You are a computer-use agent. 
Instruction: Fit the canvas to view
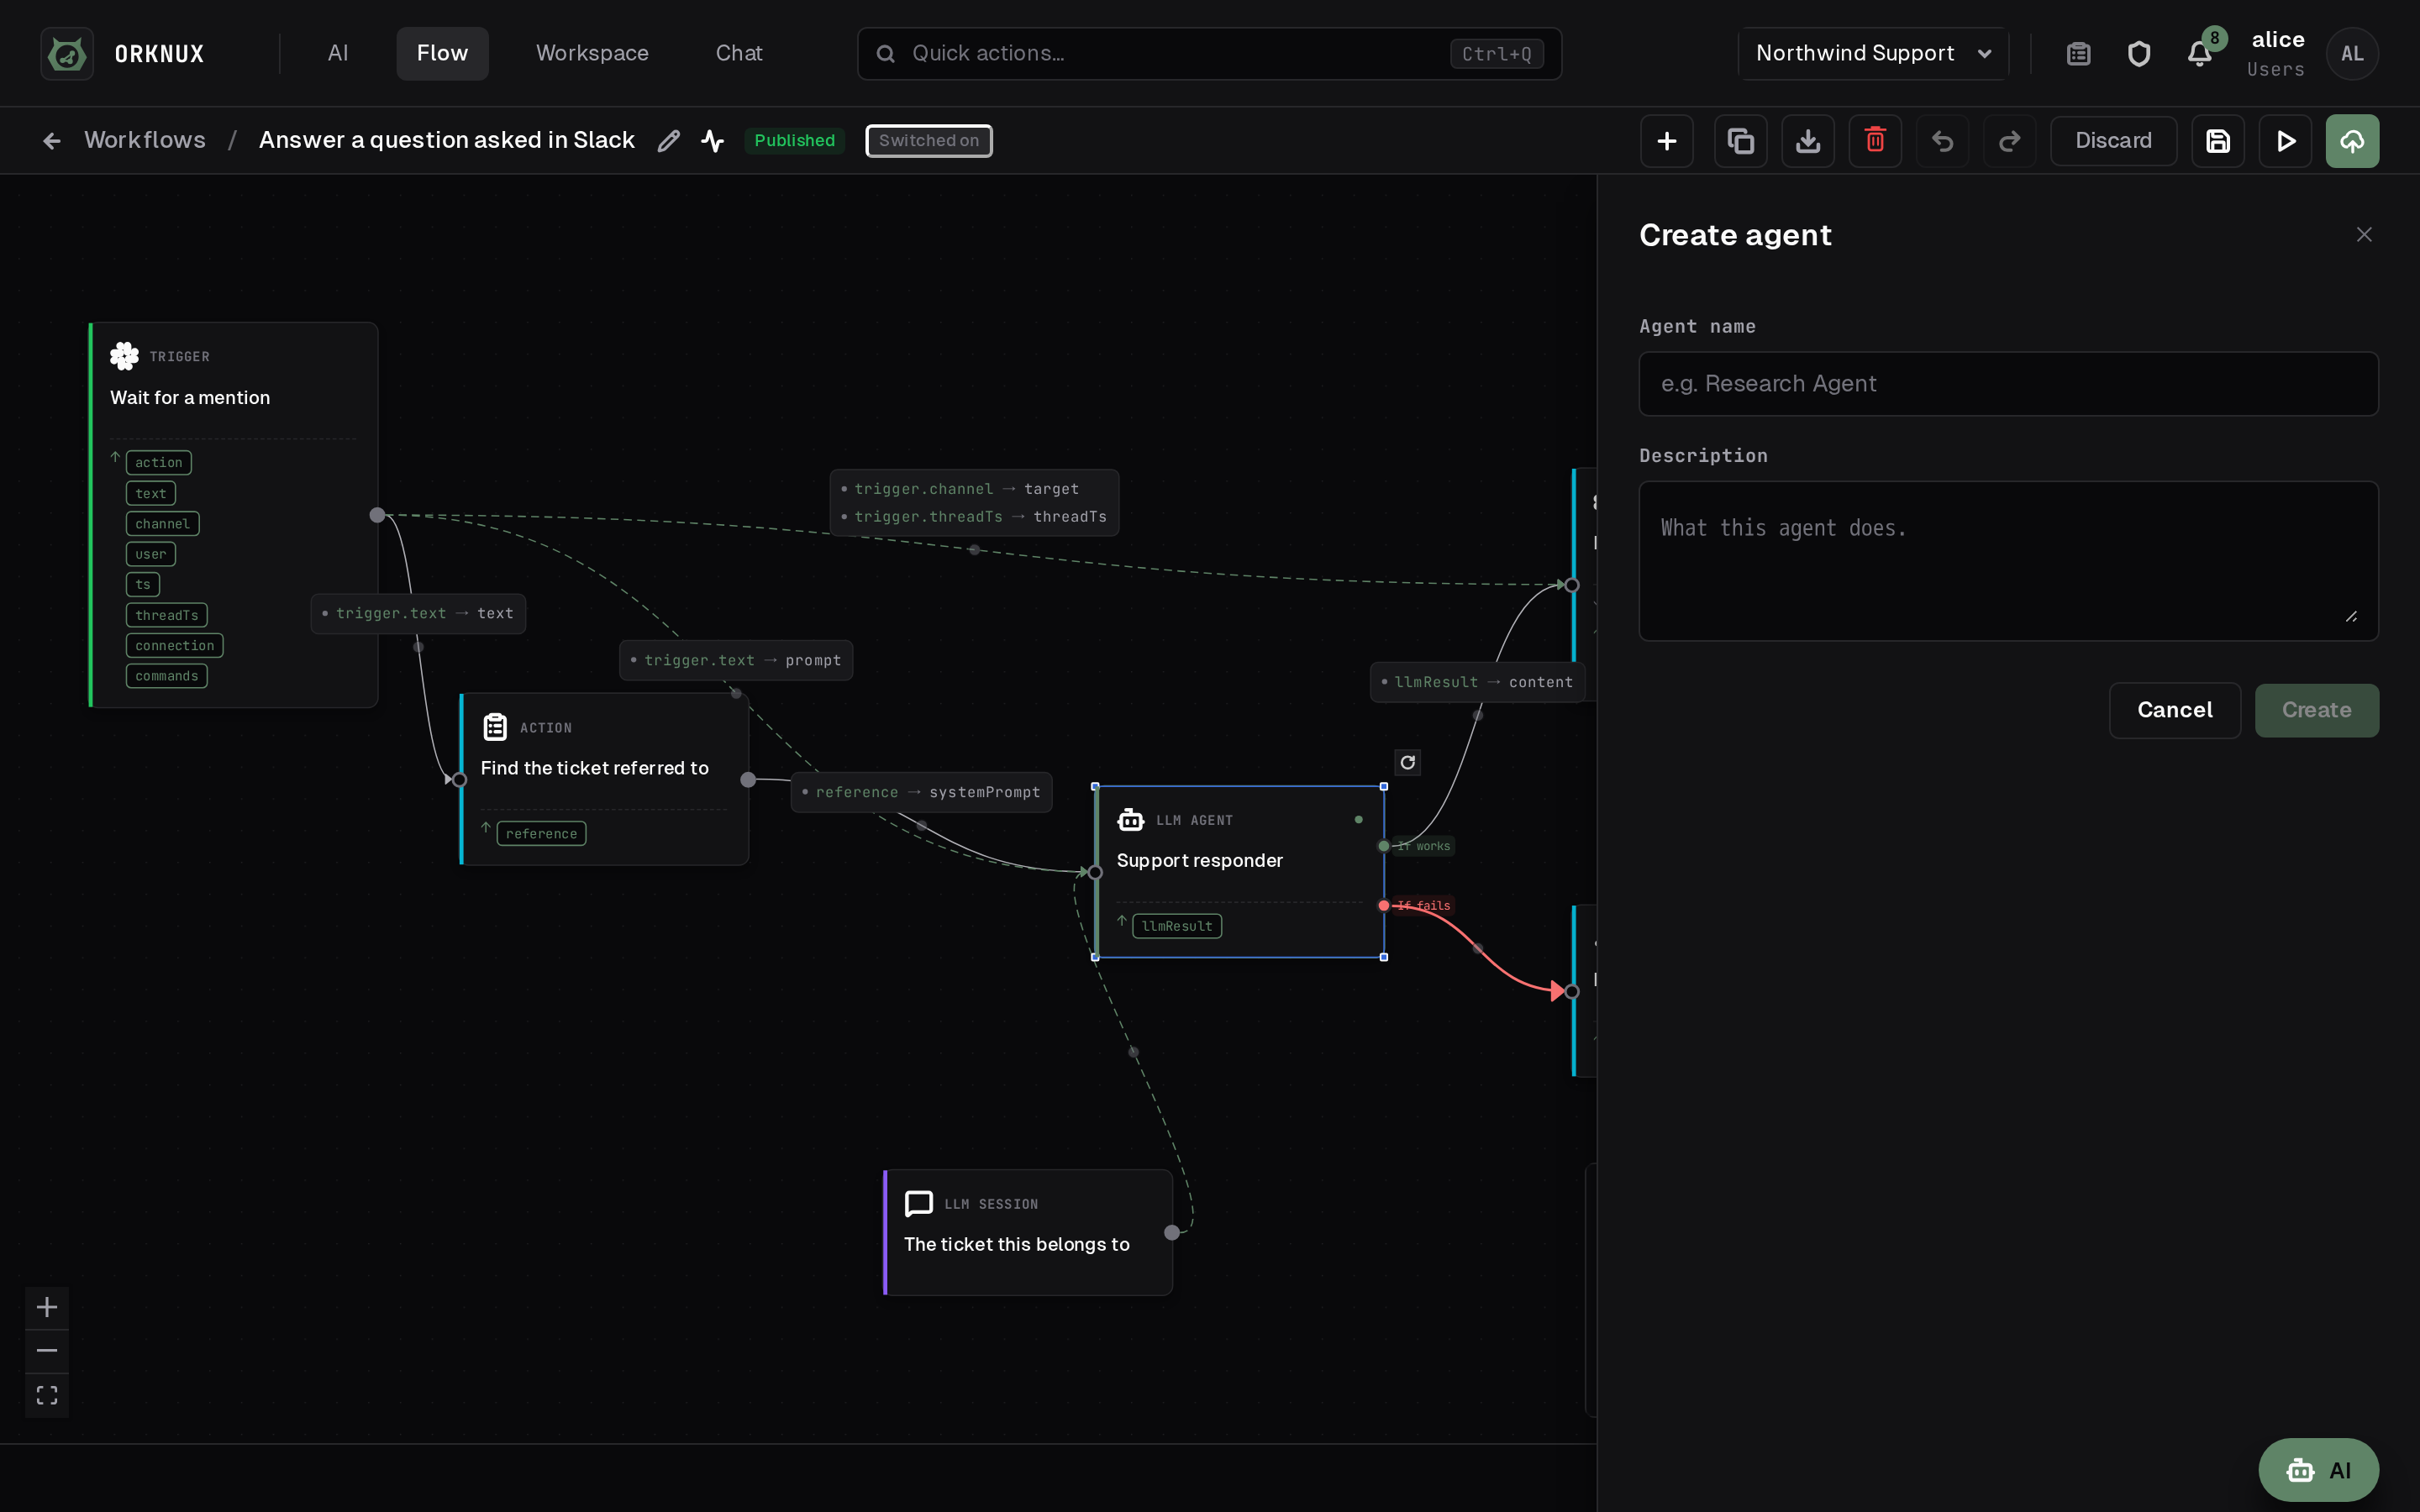pos(47,1395)
